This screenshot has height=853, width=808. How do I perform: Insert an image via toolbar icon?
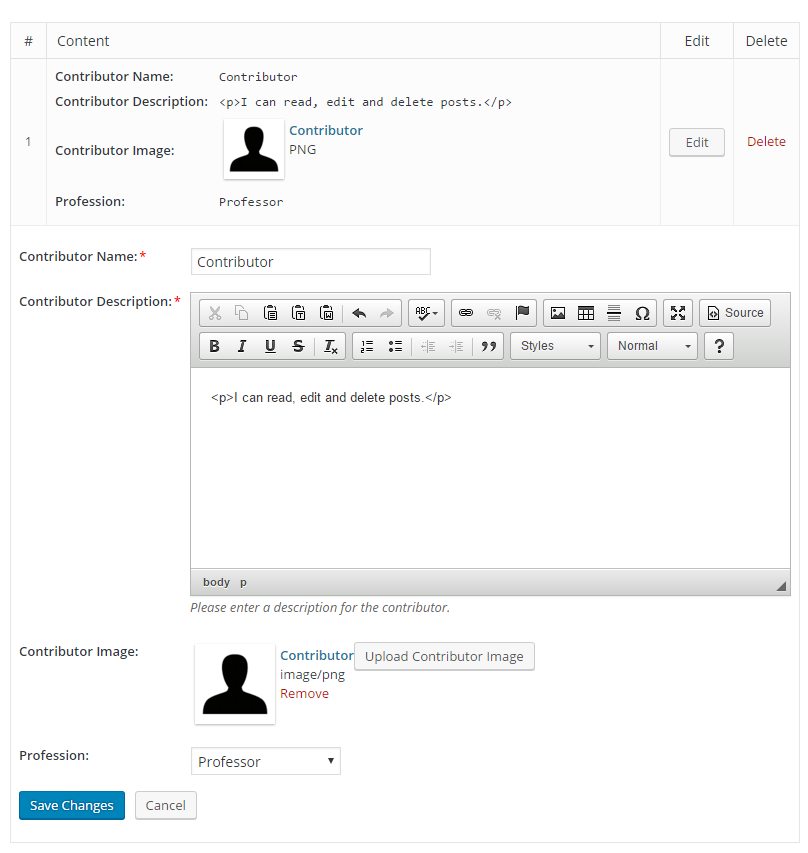(x=558, y=313)
